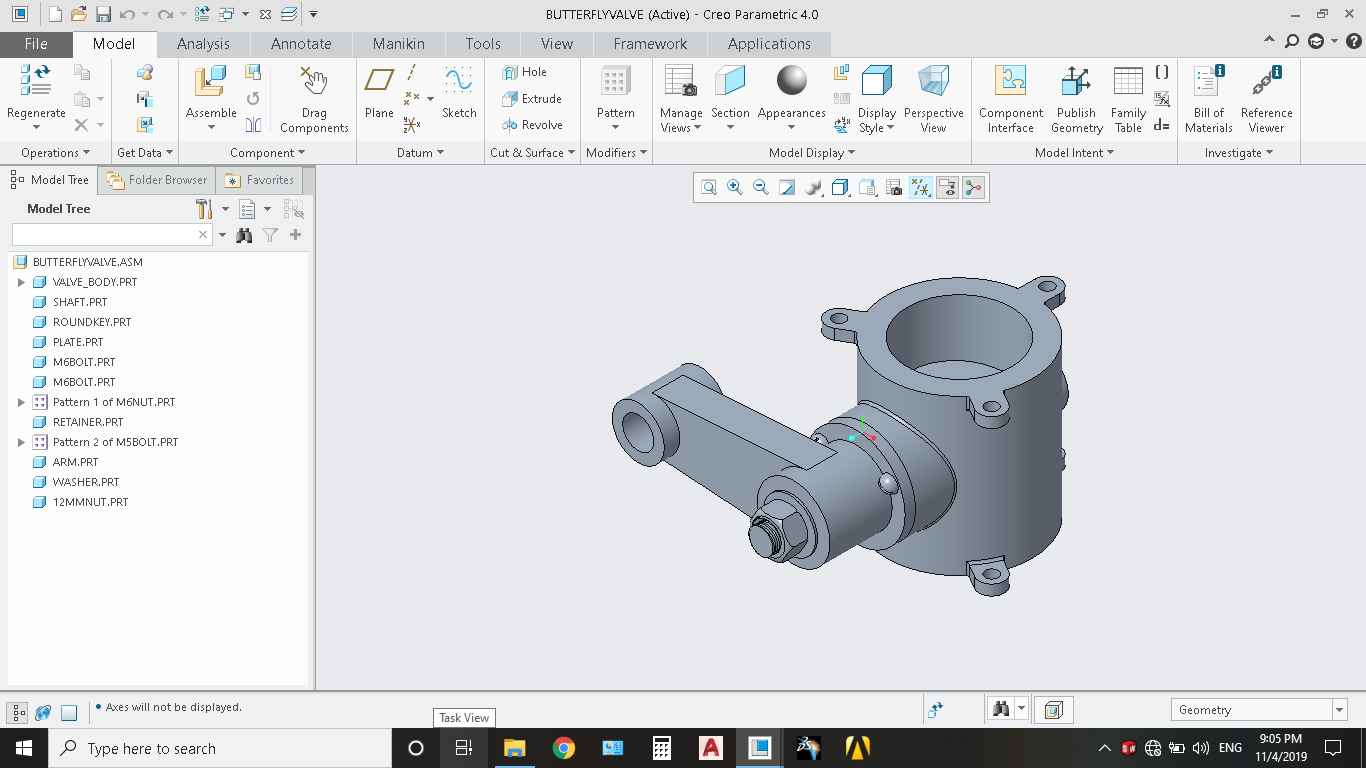Click Repaint in graphics toolbar

pos(787,188)
